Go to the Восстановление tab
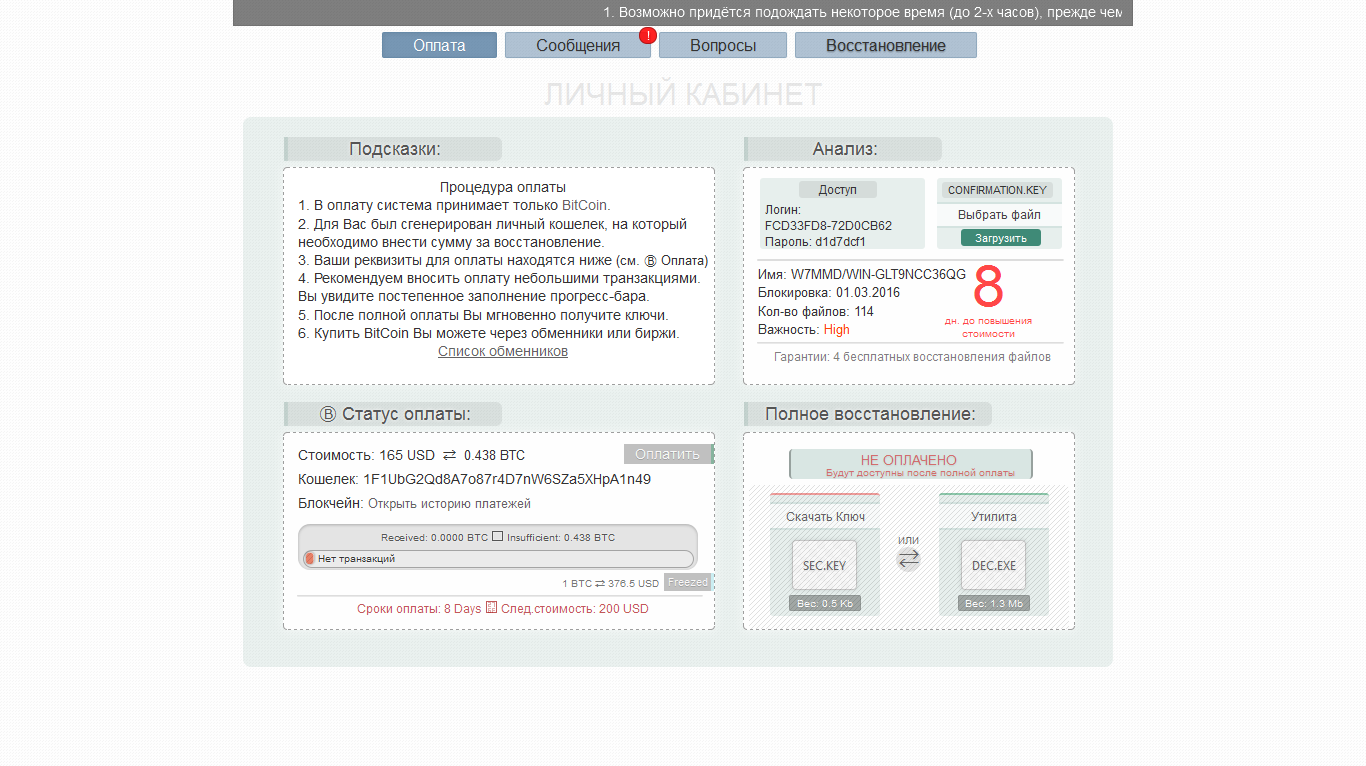Viewport: 1366px width, 766px height. click(885, 45)
